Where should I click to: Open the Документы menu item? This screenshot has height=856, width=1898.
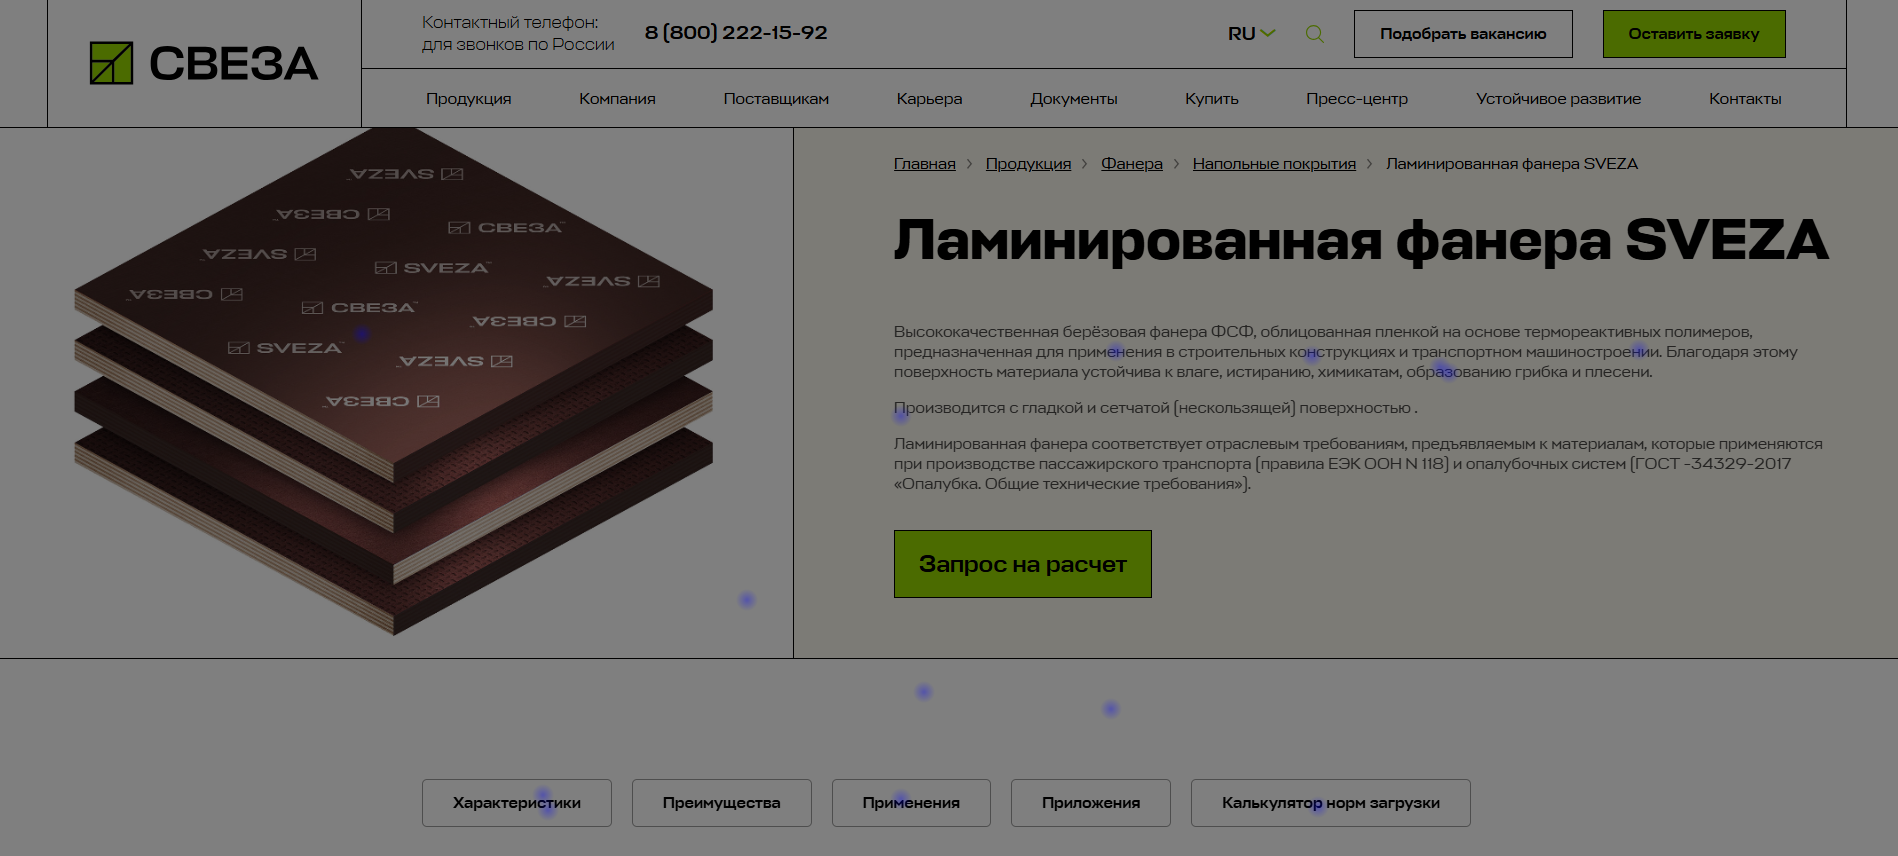point(1074,98)
